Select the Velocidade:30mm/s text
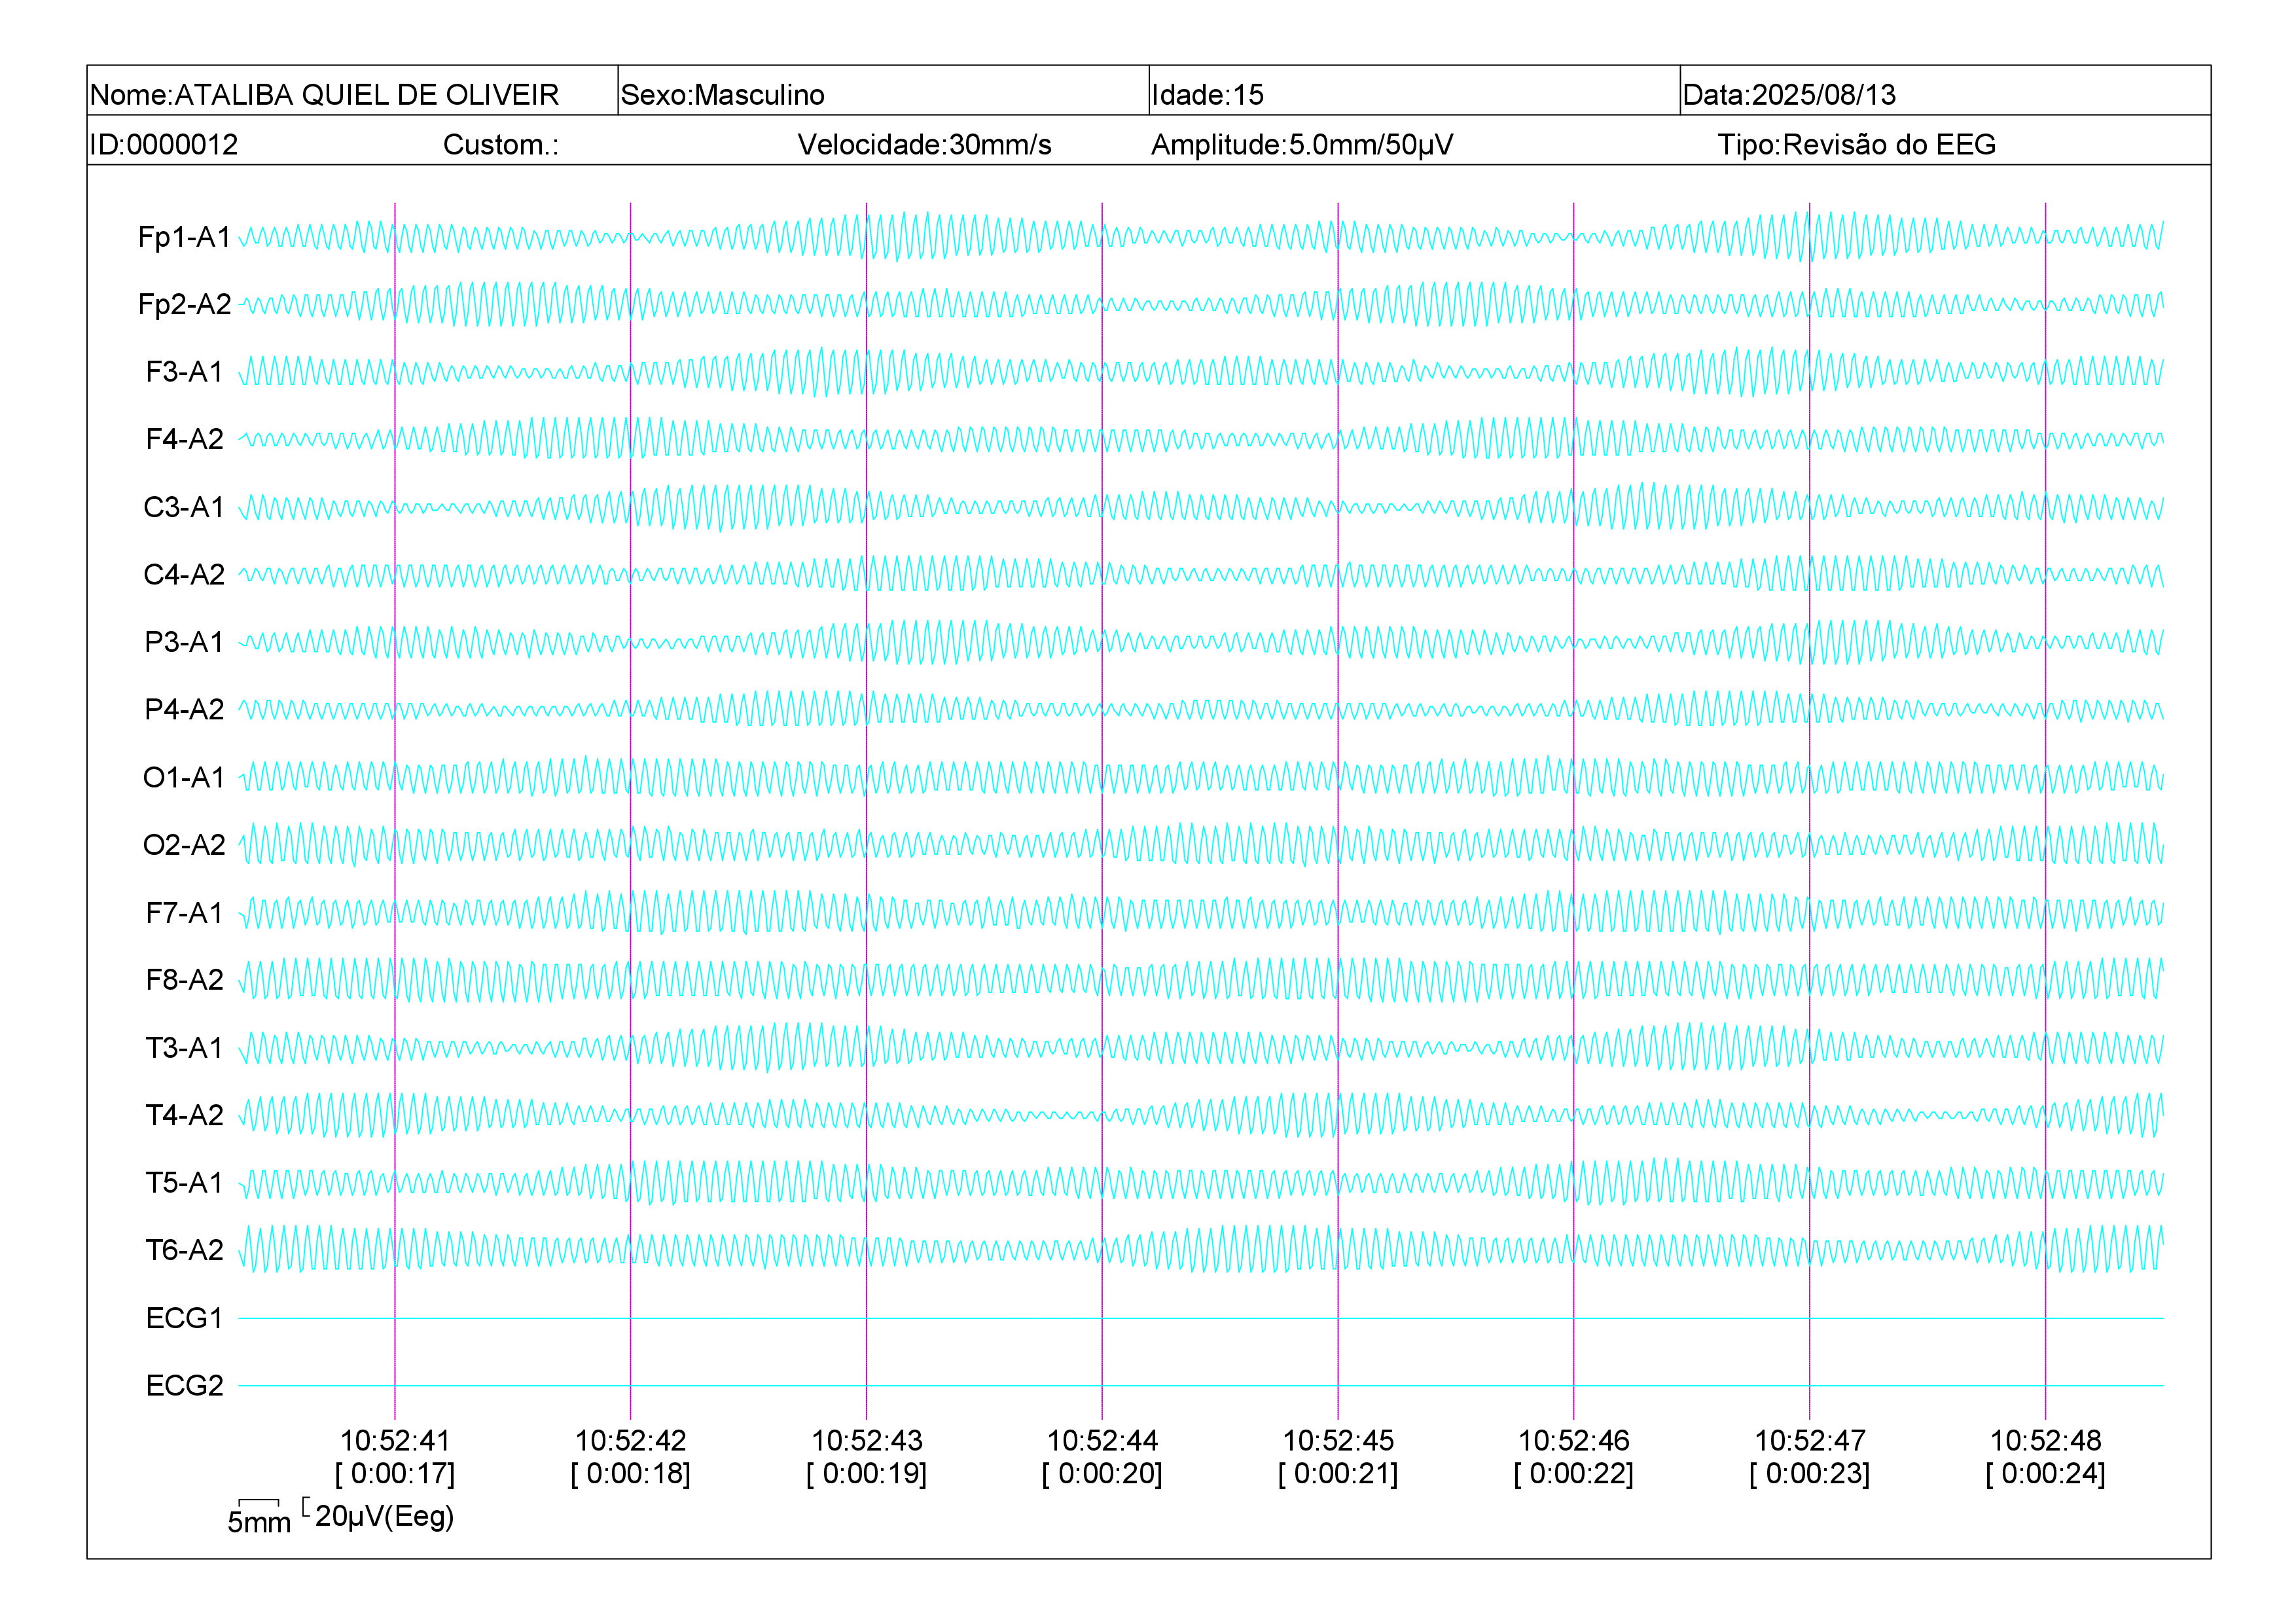 pyautogui.click(x=924, y=145)
